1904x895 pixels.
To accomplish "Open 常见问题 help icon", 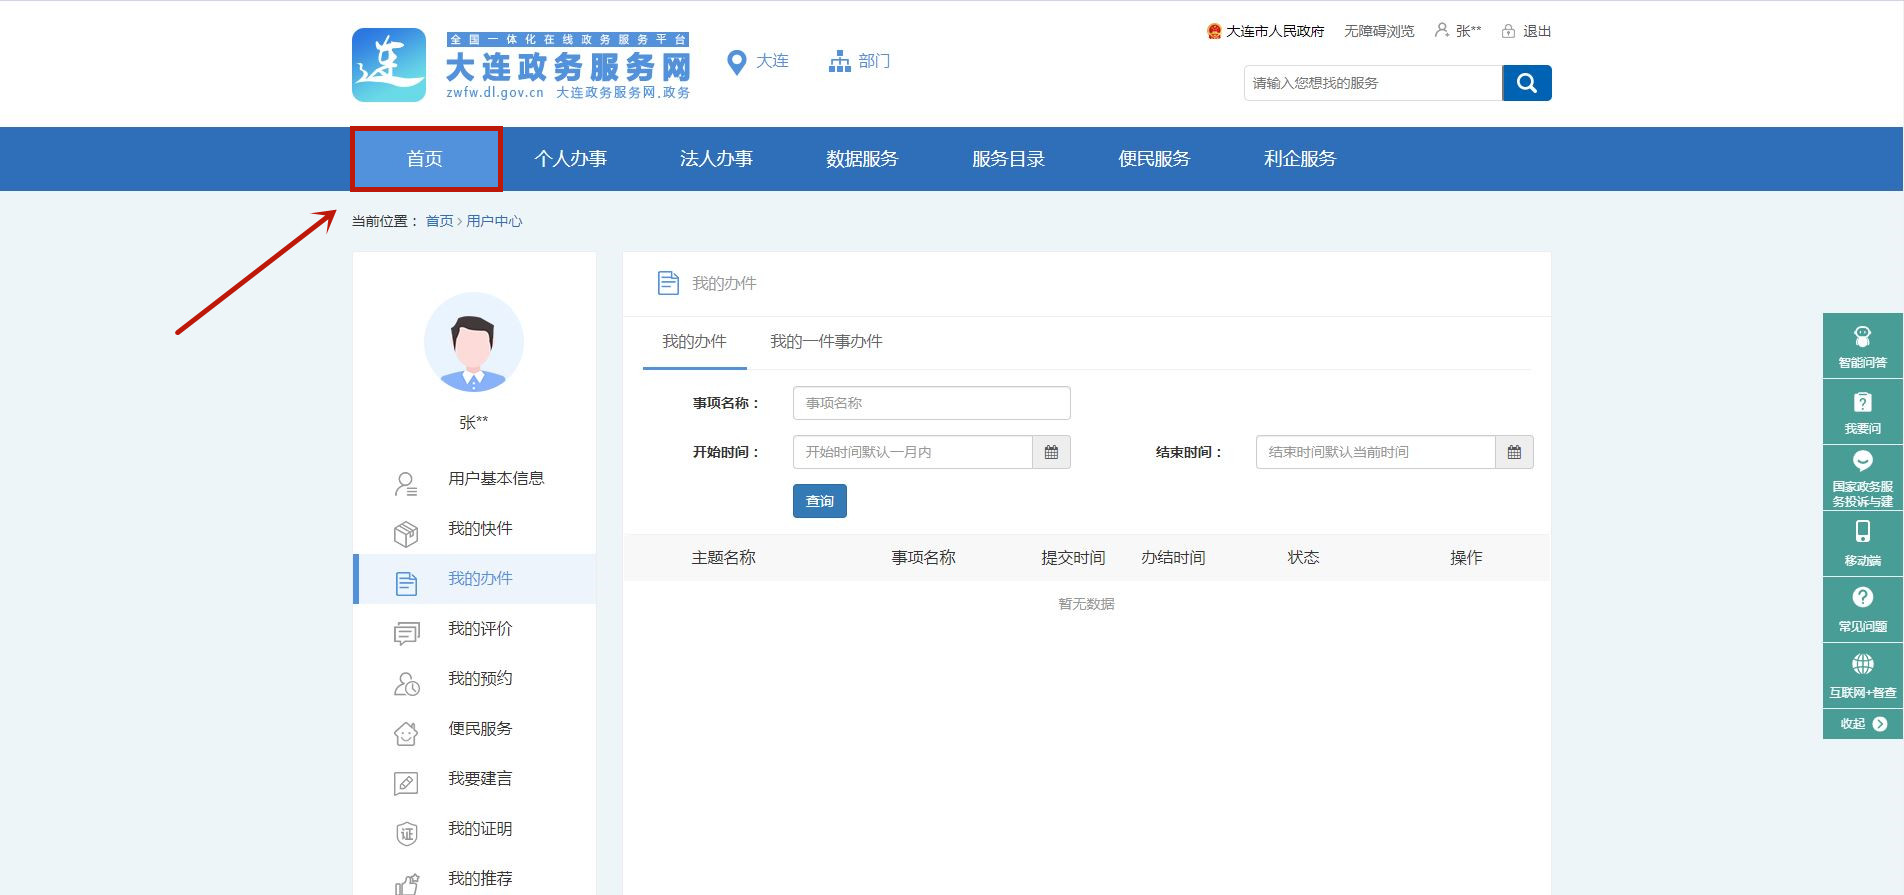I will (x=1862, y=608).
